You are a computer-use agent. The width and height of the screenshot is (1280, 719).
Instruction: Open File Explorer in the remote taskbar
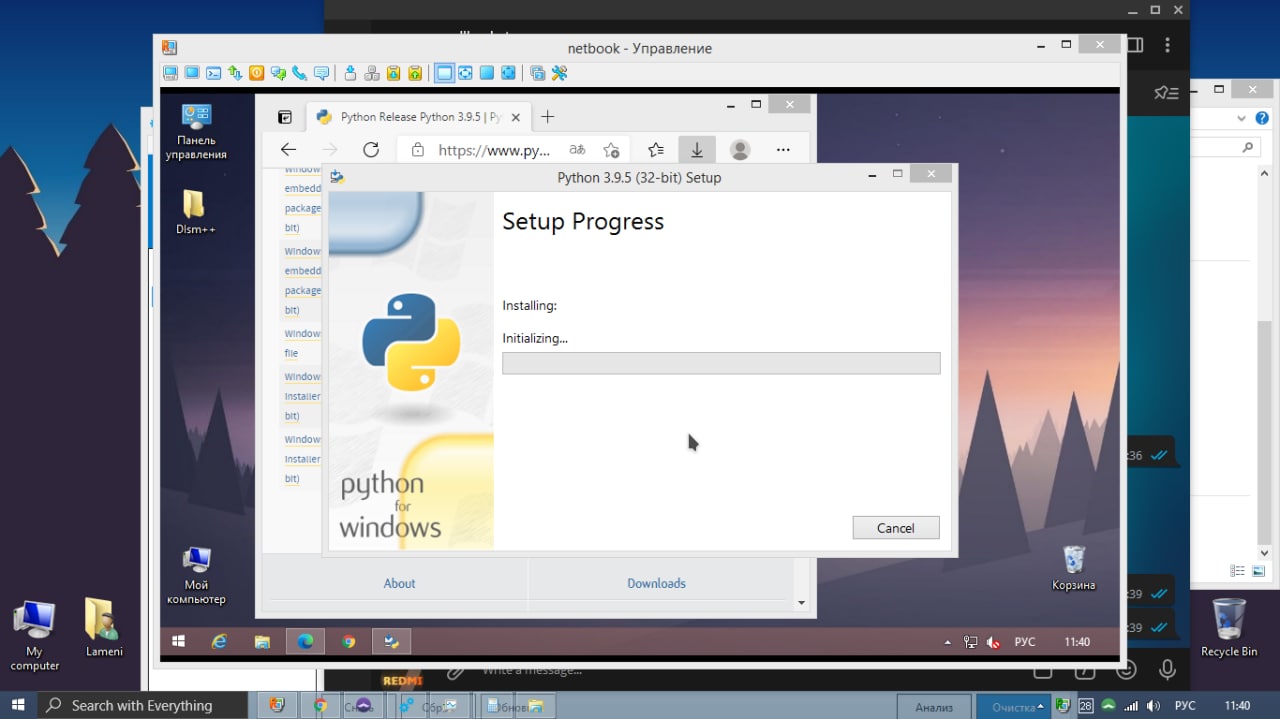(x=262, y=641)
